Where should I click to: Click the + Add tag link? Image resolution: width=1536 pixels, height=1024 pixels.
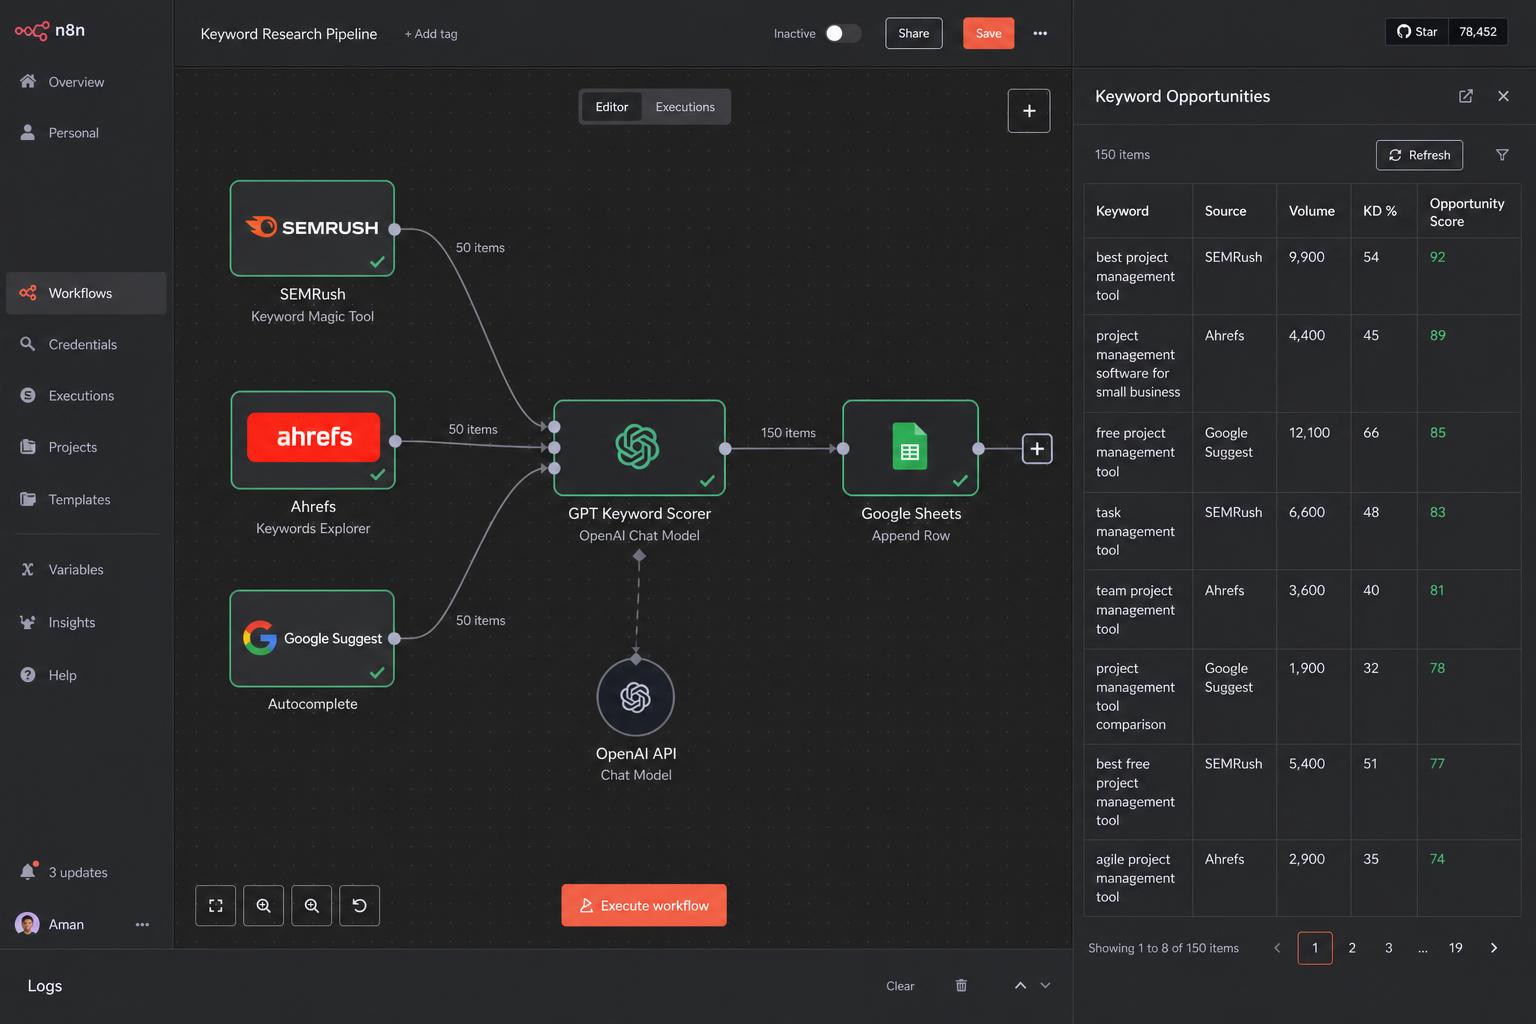431,34
